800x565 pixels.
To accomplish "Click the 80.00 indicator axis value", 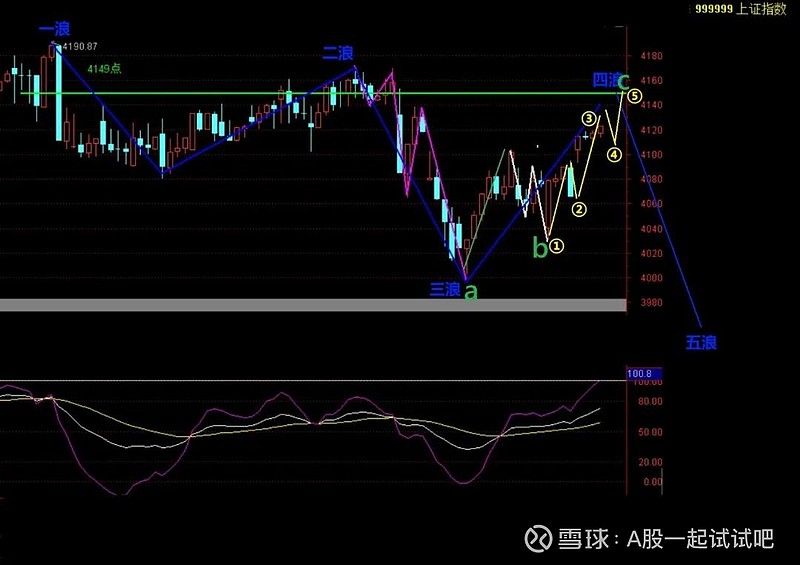I will point(650,402).
